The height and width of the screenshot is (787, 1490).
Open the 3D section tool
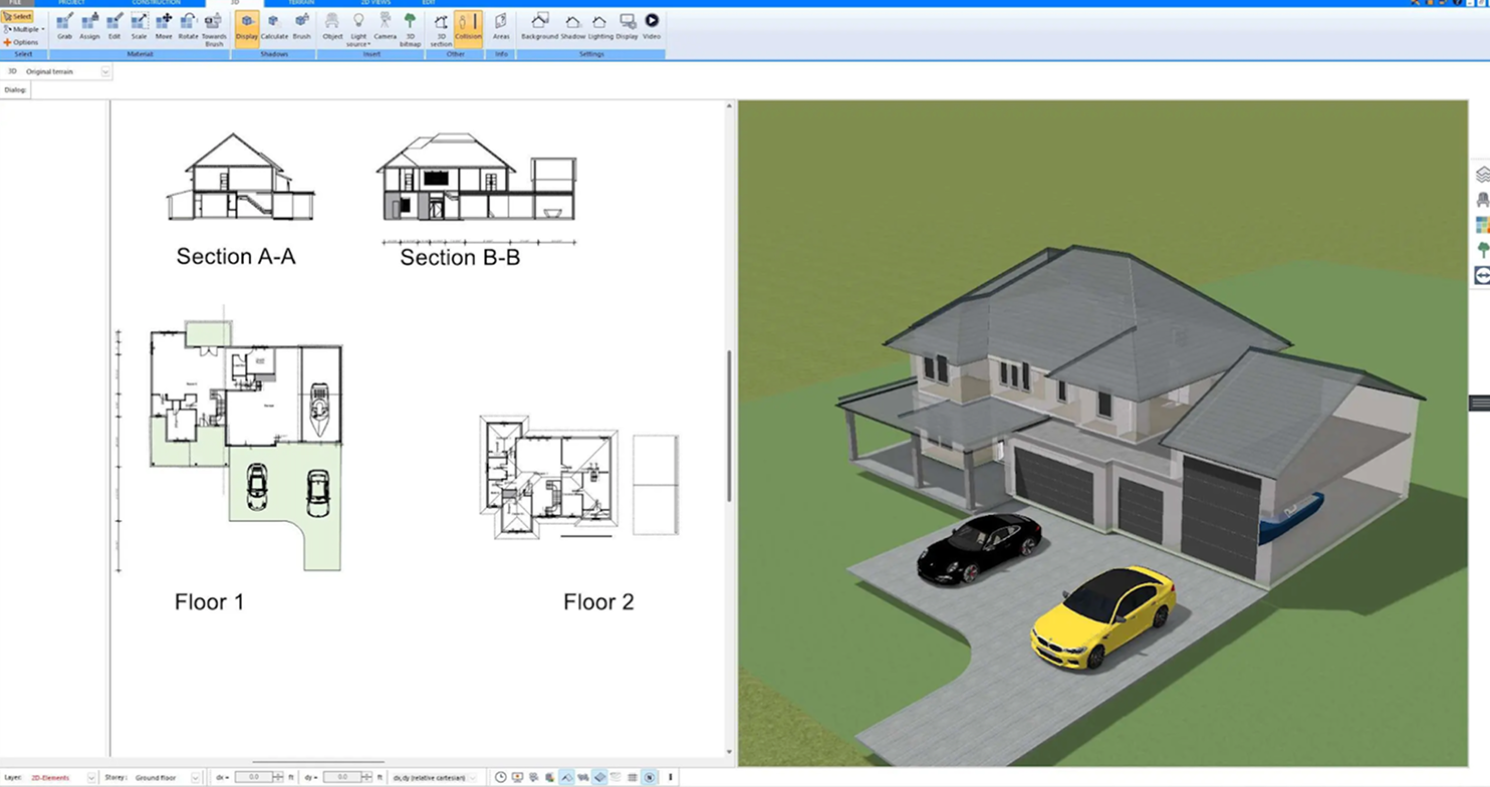coord(441,30)
